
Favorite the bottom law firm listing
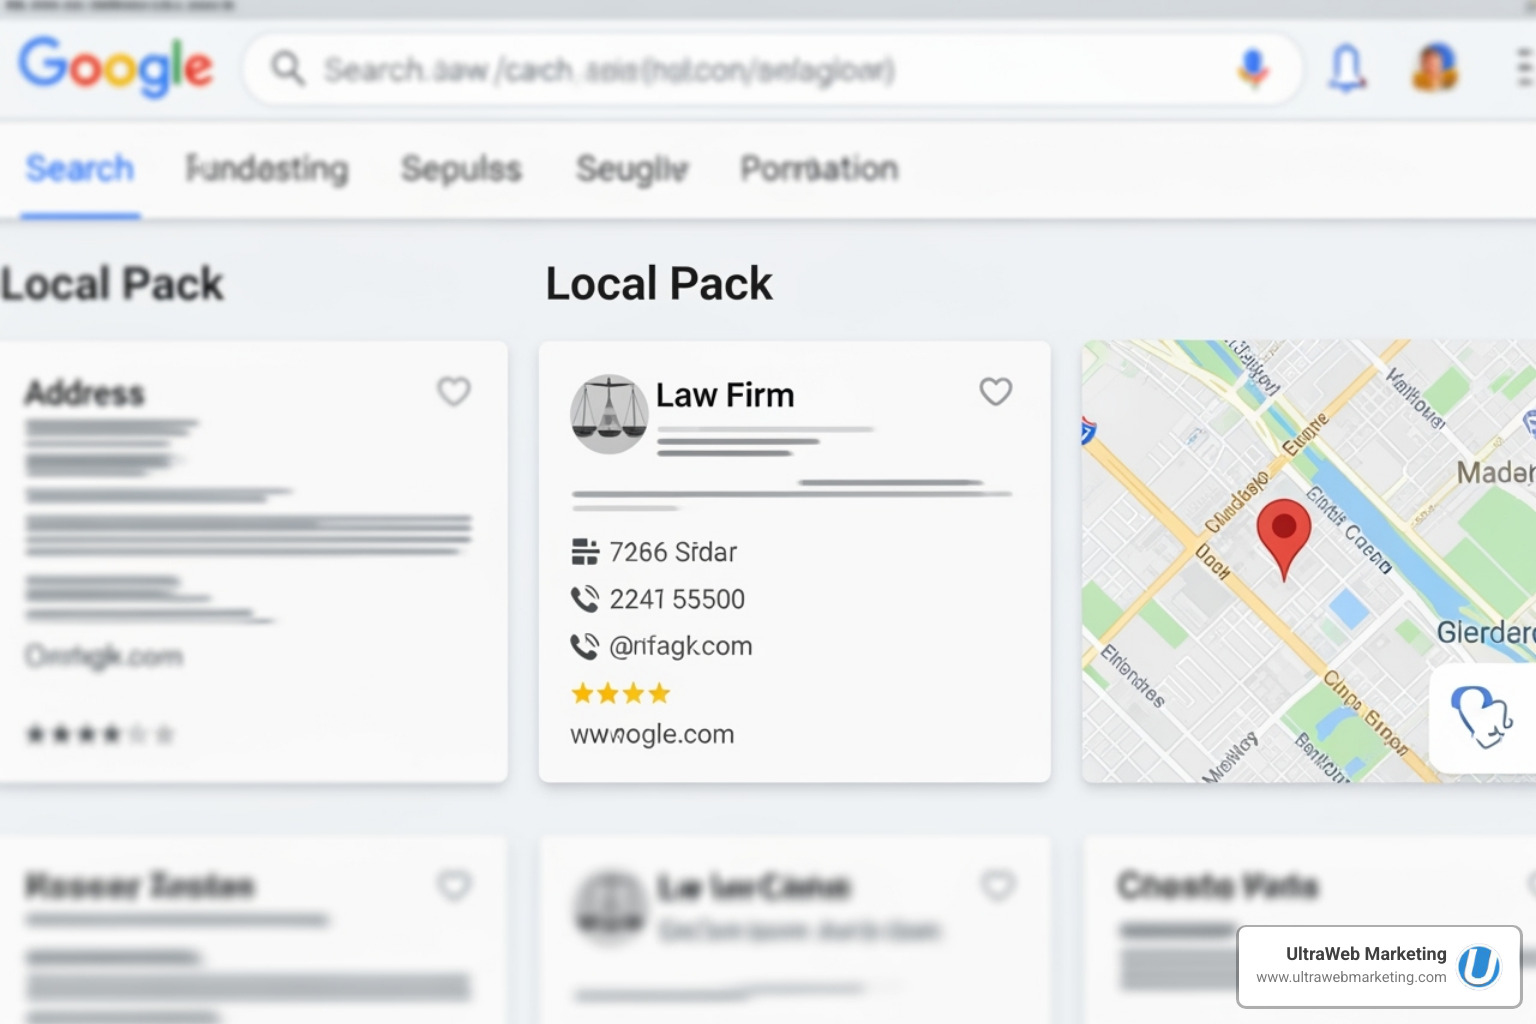click(997, 885)
